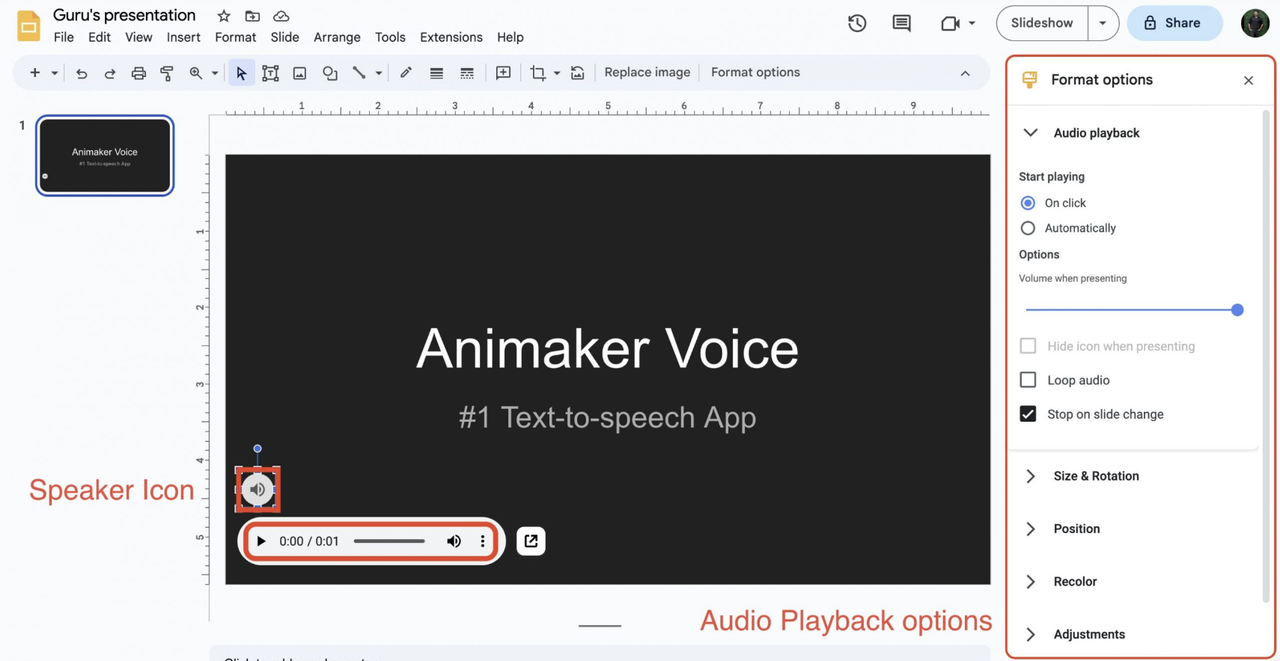The image size is (1280, 661).
Task: Open the Edit menu
Action: (x=99, y=37)
